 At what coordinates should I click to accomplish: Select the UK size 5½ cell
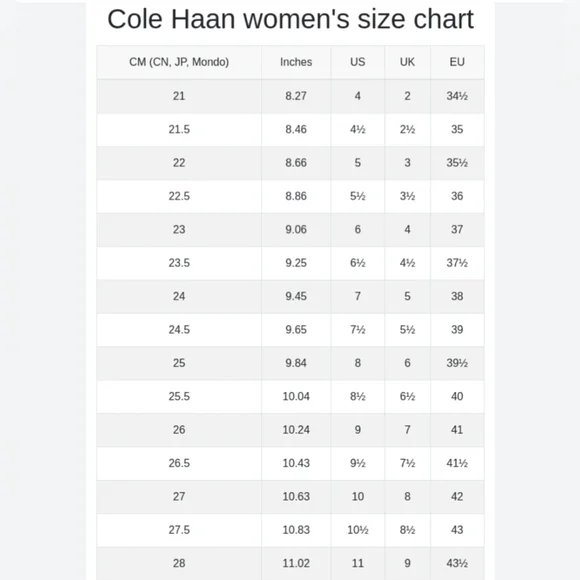pos(407,330)
